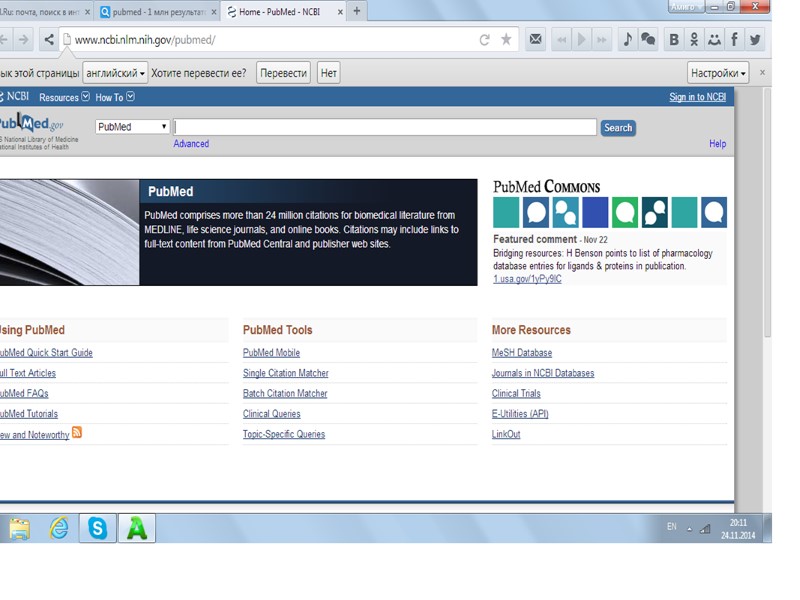The width and height of the screenshot is (800, 600).
Task: Click in PubMed search text field
Action: tap(385, 127)
